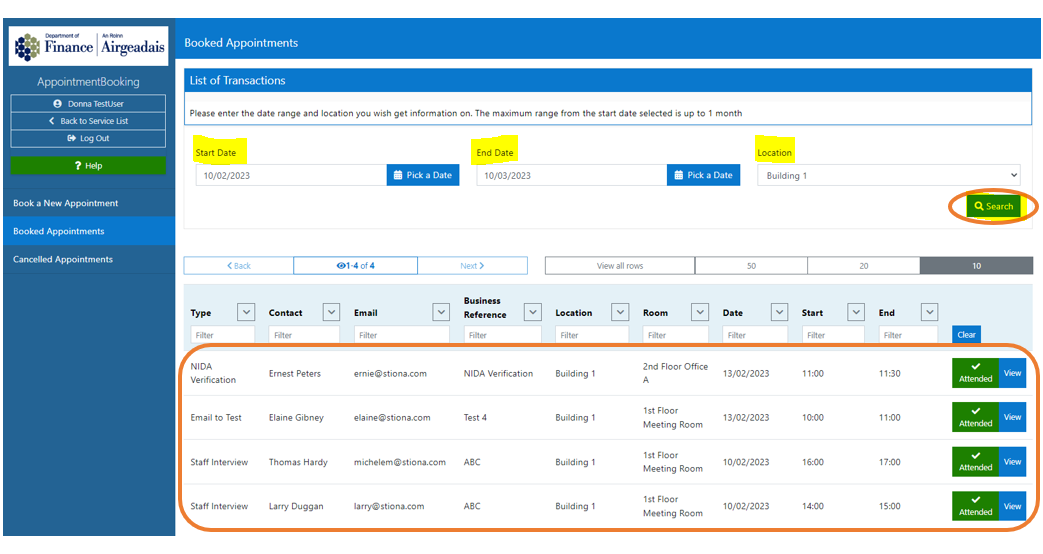
Task: Open the Date column dropdown arrow
Action: tap(780, 312)
